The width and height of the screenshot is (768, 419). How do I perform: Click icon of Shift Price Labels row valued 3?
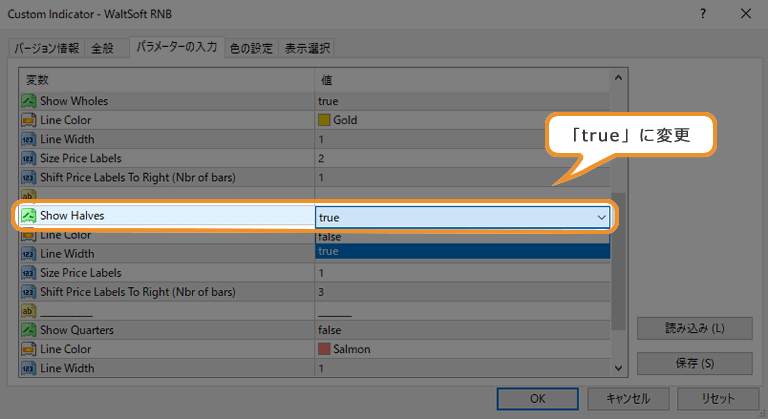point(28,292)
